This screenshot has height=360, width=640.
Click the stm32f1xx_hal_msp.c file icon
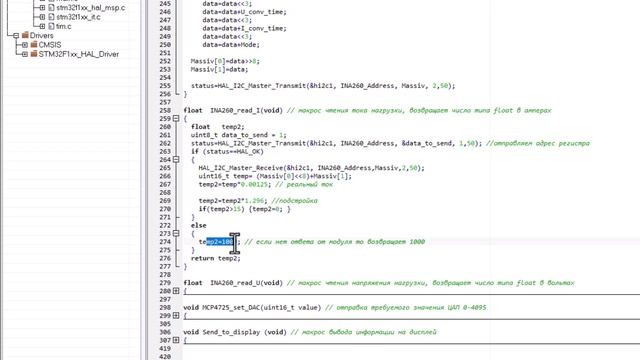51,8
